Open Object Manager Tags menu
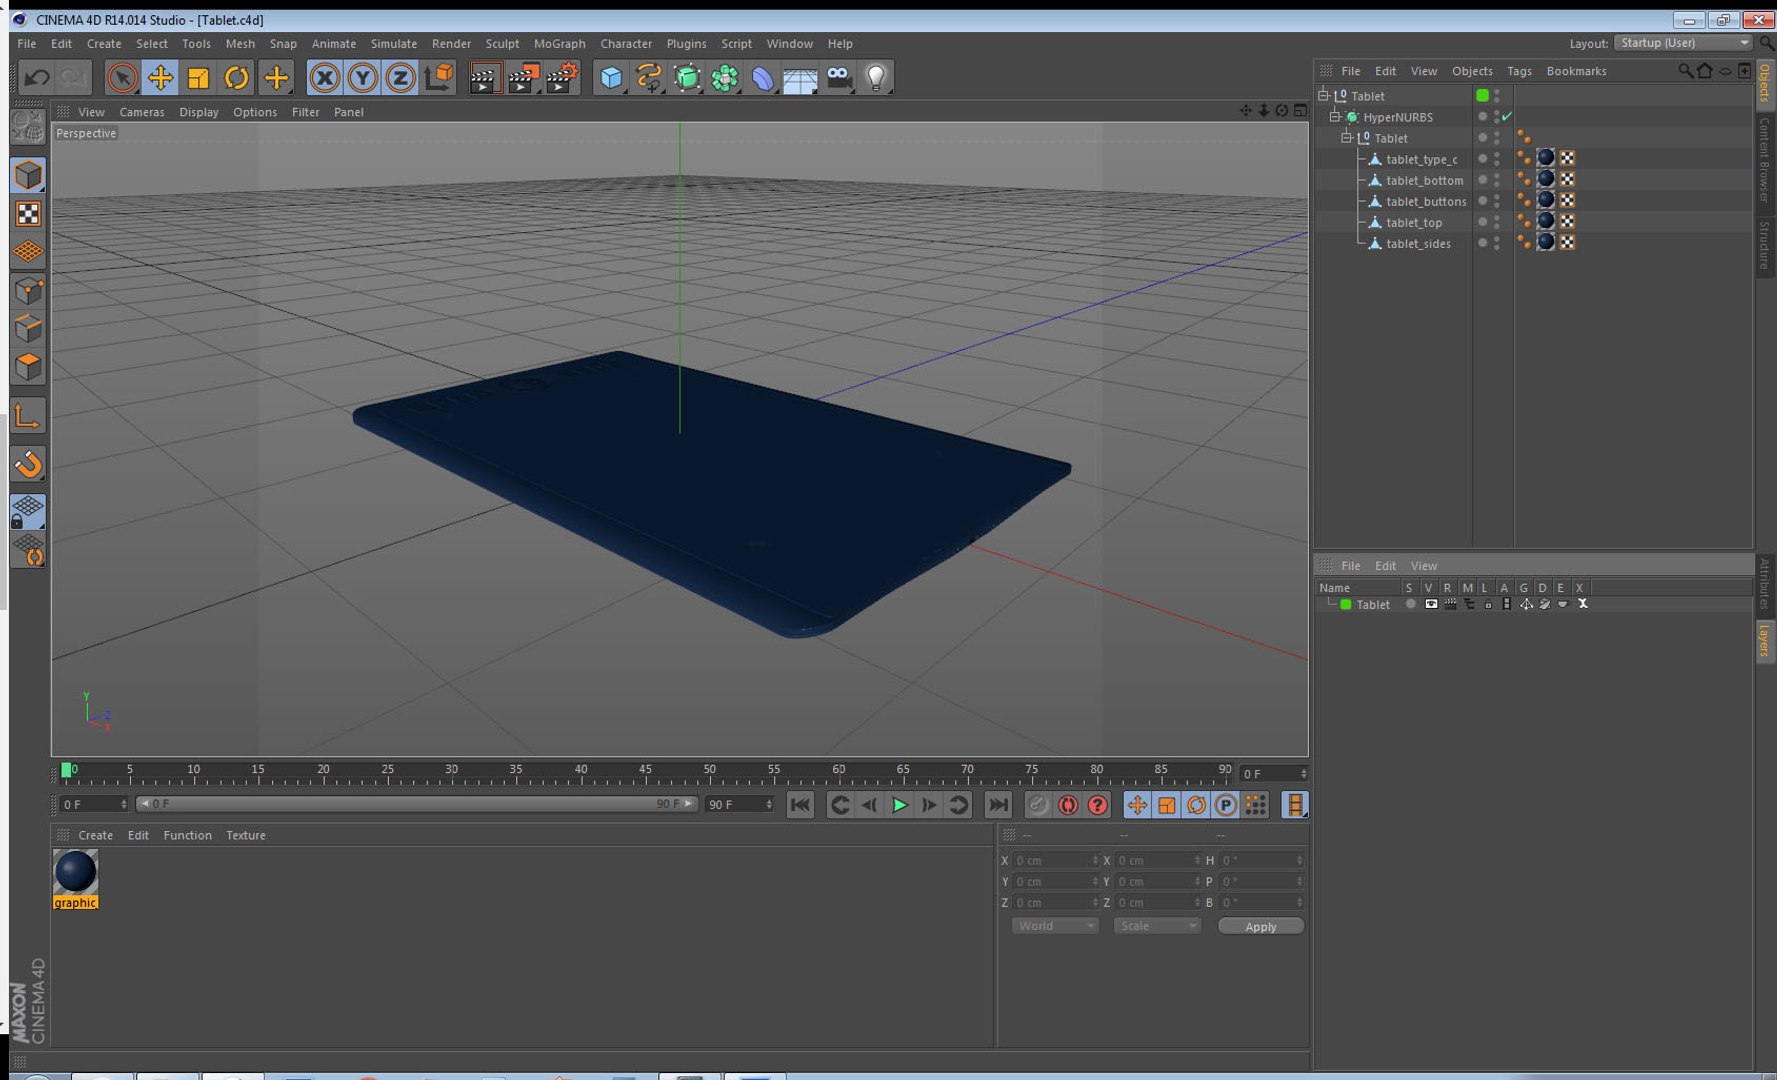 [1519, 71]
